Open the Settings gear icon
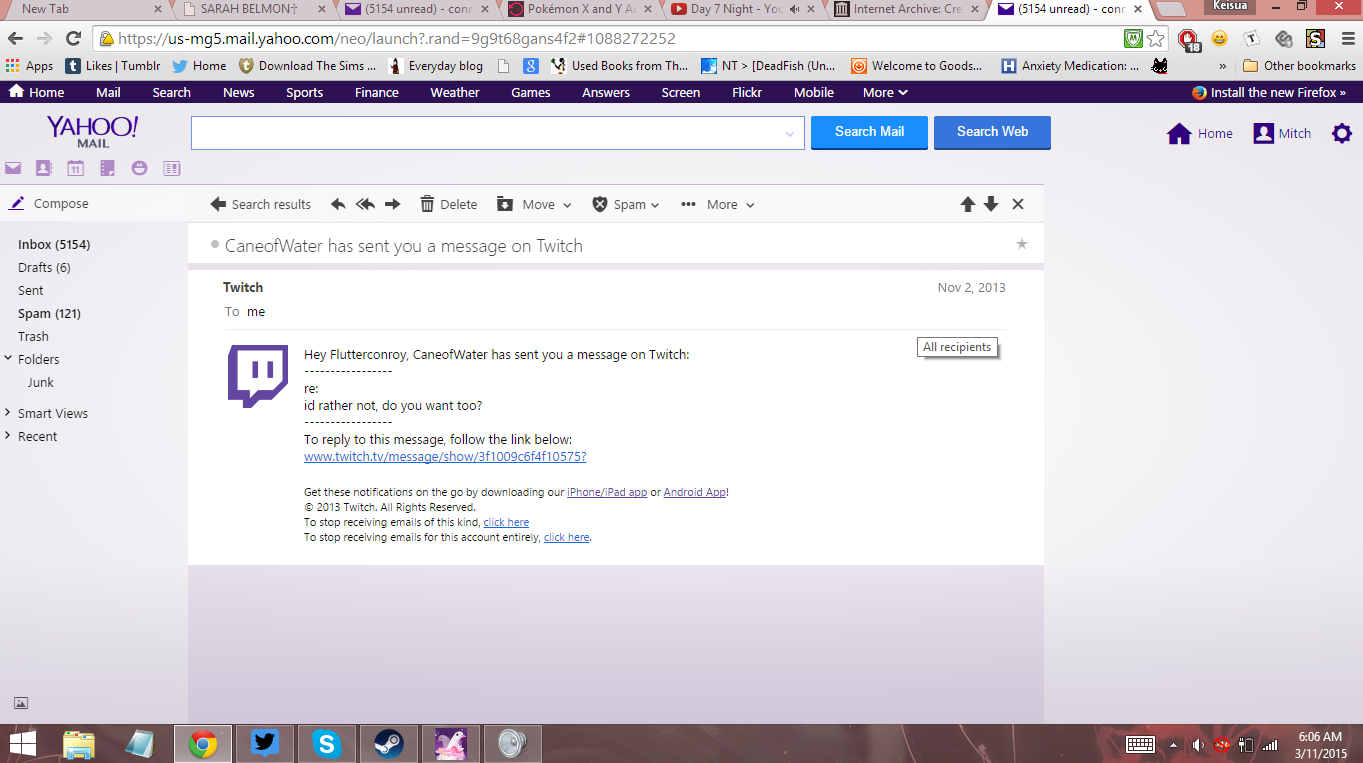1363x763 pixels. point(1342,133)
